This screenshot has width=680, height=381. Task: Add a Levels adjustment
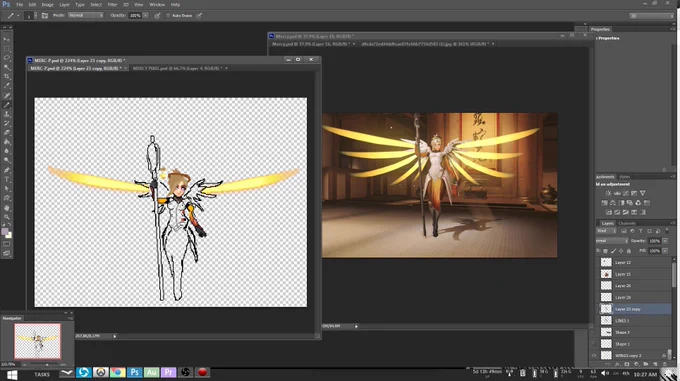point(617,193)
